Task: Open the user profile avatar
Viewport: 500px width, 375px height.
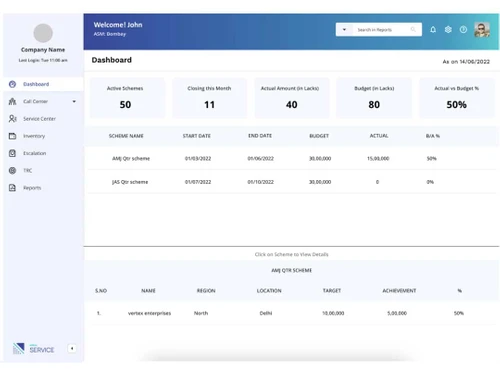Action: pyautogui.click(x=482, y=30)
